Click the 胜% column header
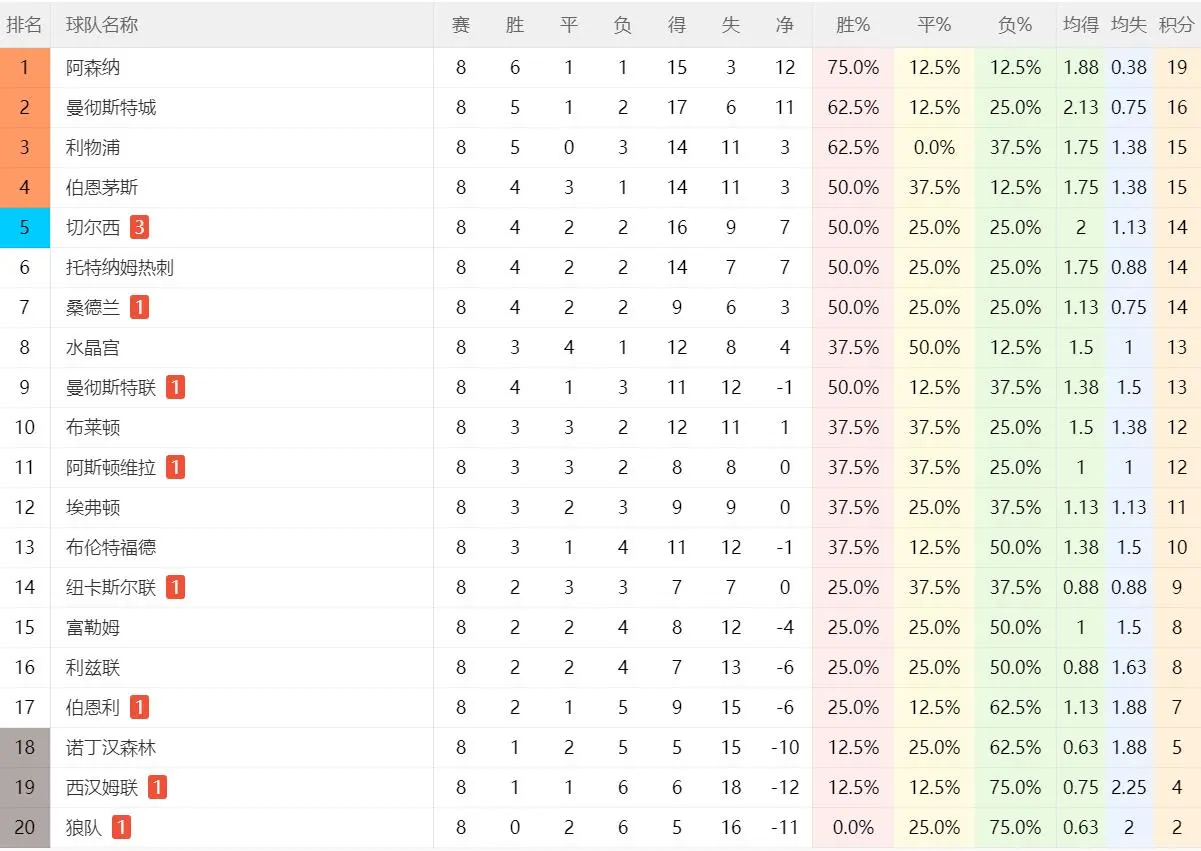Image resolution: width=1201 pixels, height=851 pixels. [853, 25]
